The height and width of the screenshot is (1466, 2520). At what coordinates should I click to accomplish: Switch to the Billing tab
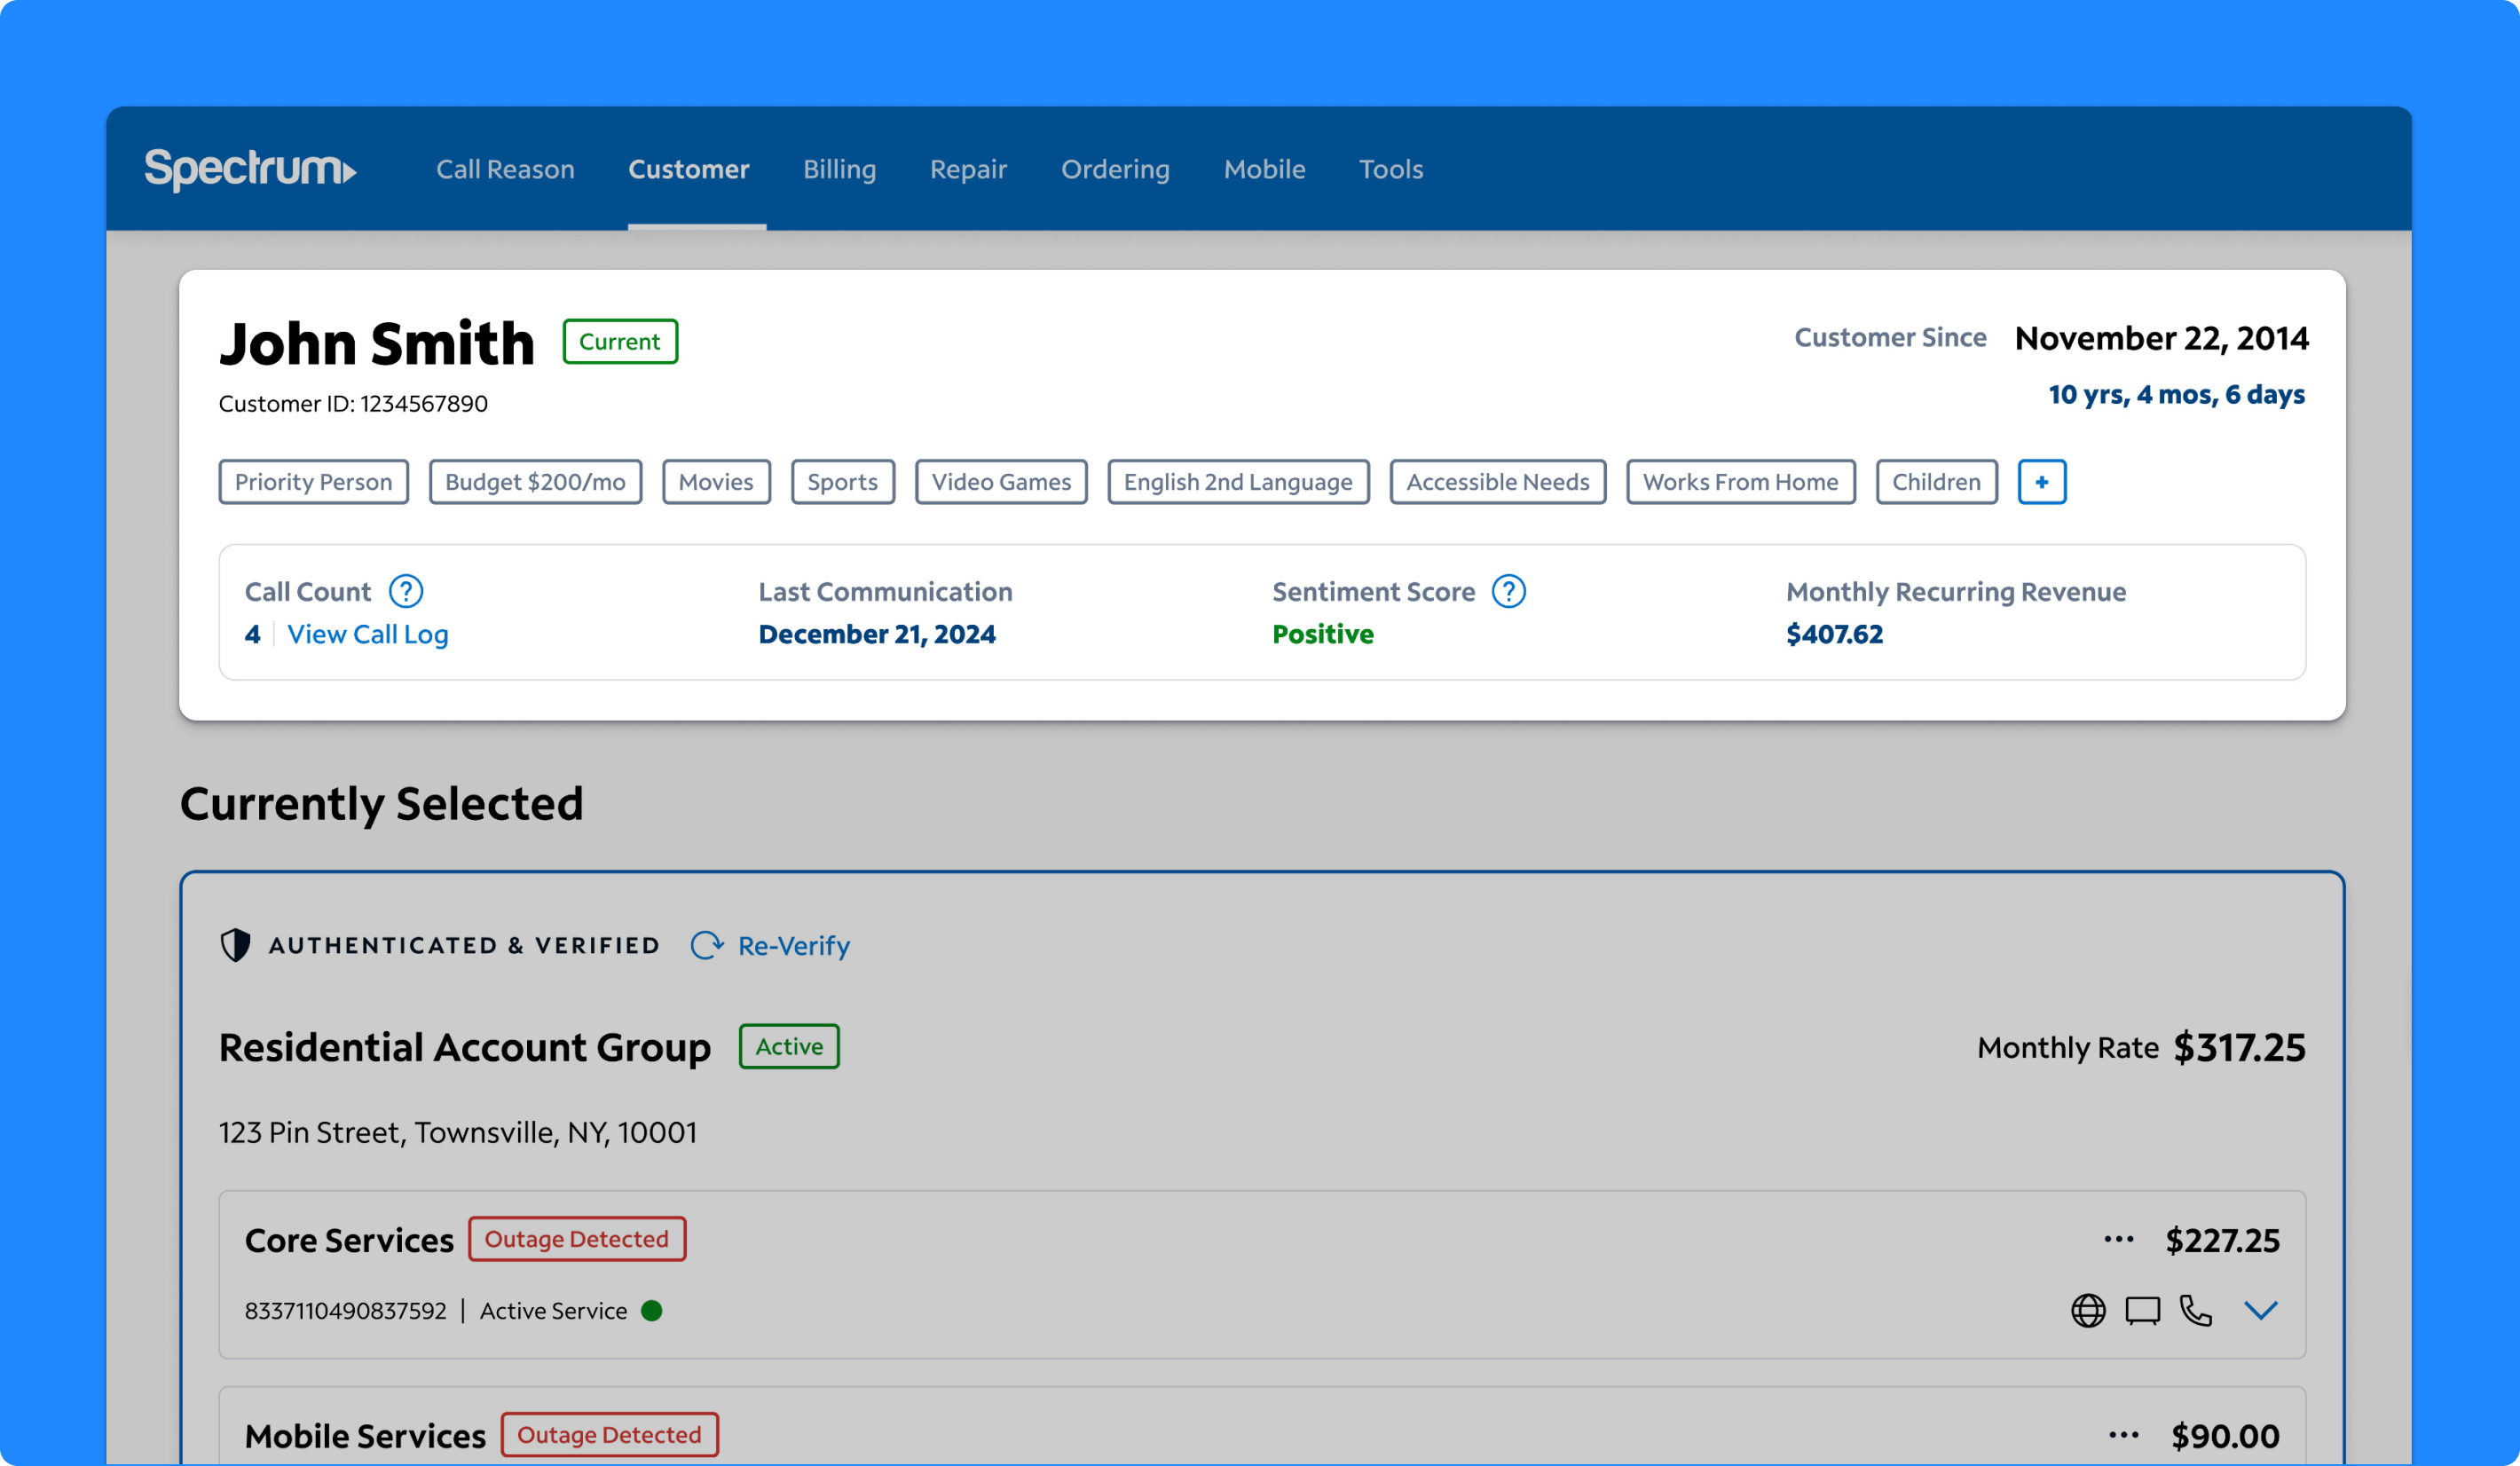[x=839, y=169]
